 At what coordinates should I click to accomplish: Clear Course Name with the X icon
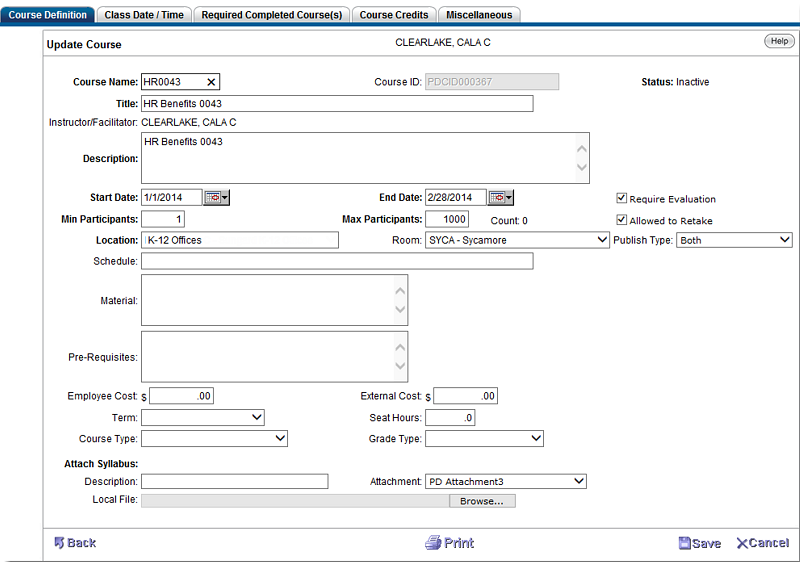coord(211,82)
